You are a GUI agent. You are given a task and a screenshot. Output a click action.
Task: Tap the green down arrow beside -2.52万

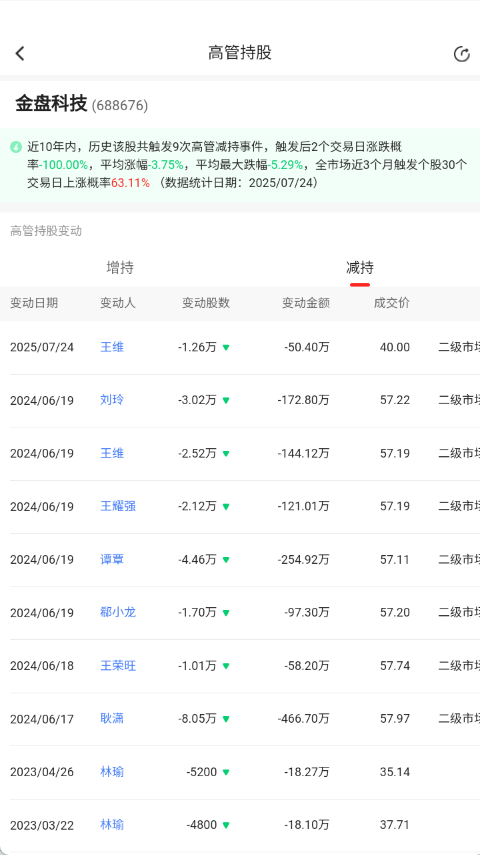pos(226,454)
